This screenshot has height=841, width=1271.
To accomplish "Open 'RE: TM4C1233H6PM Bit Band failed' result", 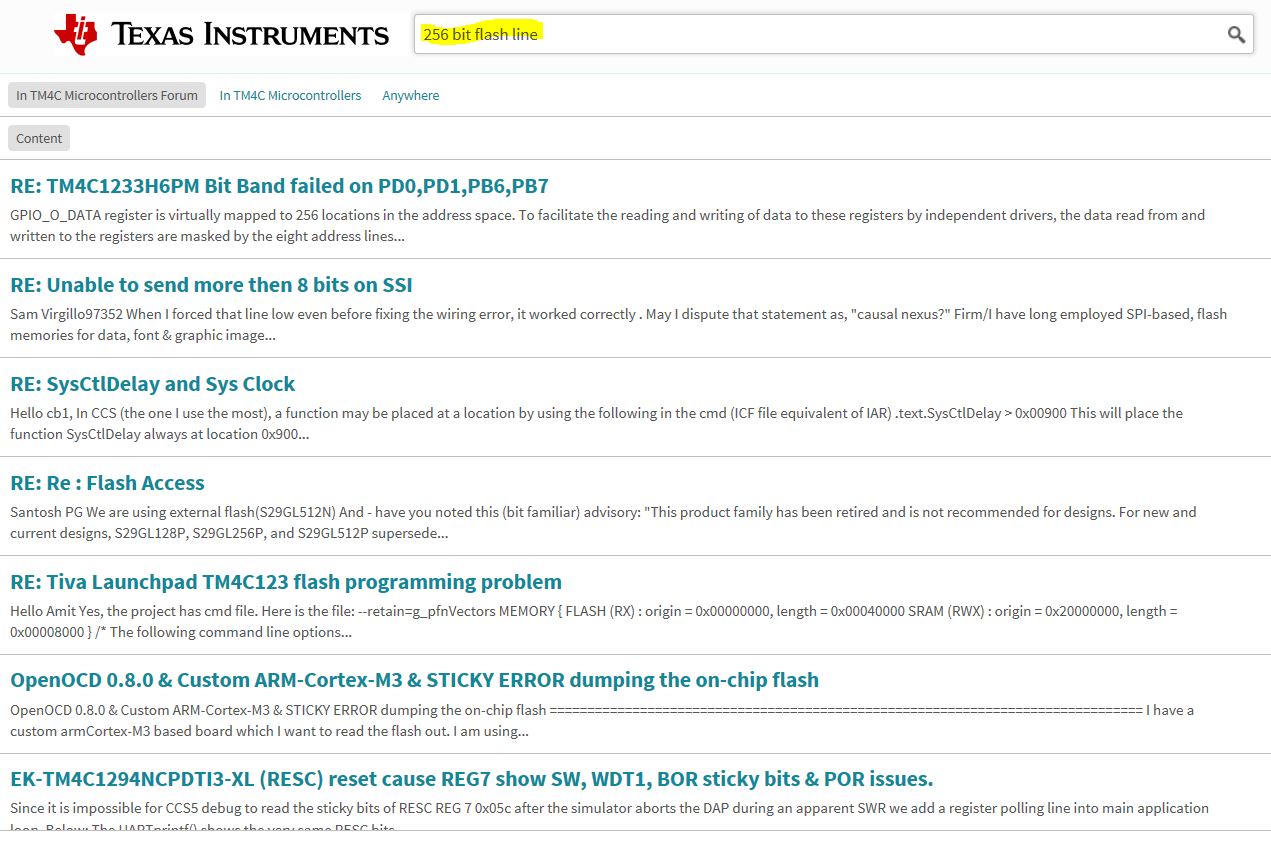I will point(279,186).
